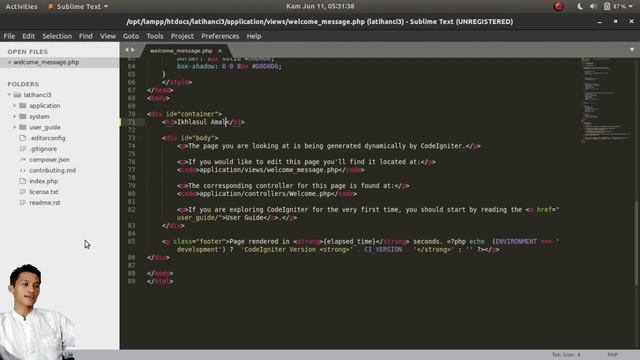Image resolution: width=640 pixels, height=360 pixels.
Task: Click the battery status icon
Action: [607, 7]
